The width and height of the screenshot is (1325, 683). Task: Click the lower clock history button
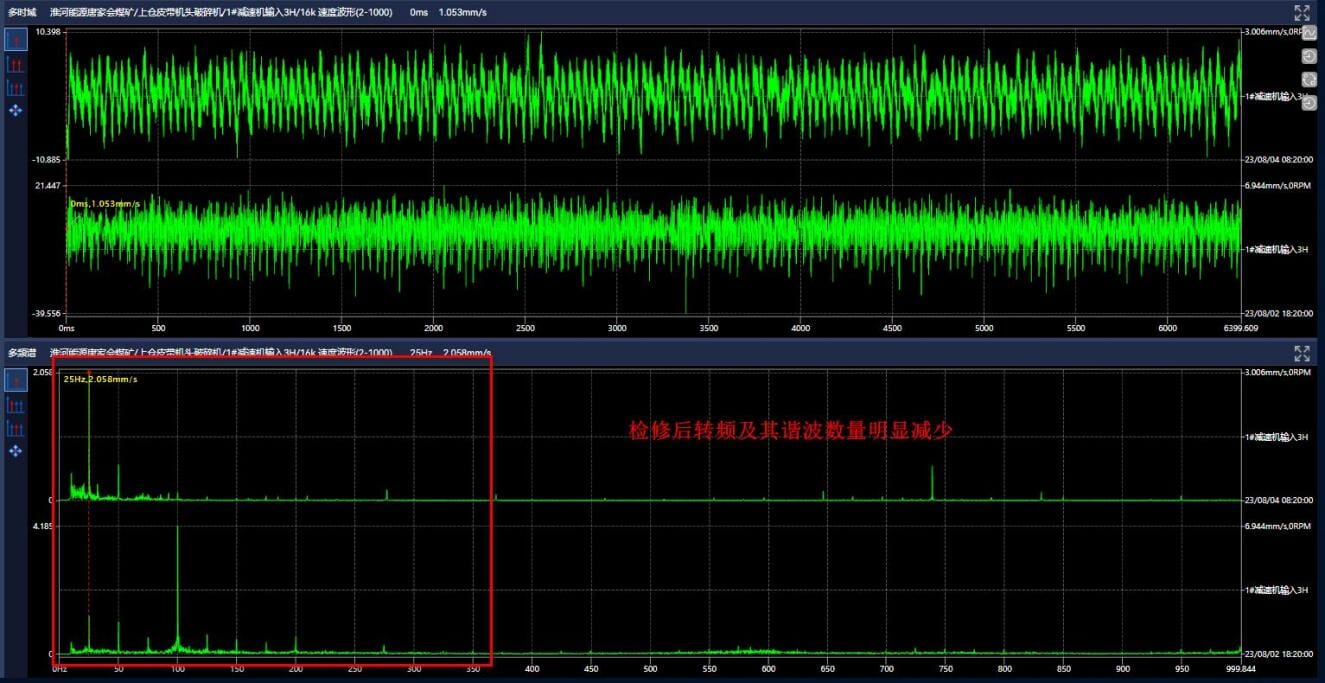(x=1309, y=102)
